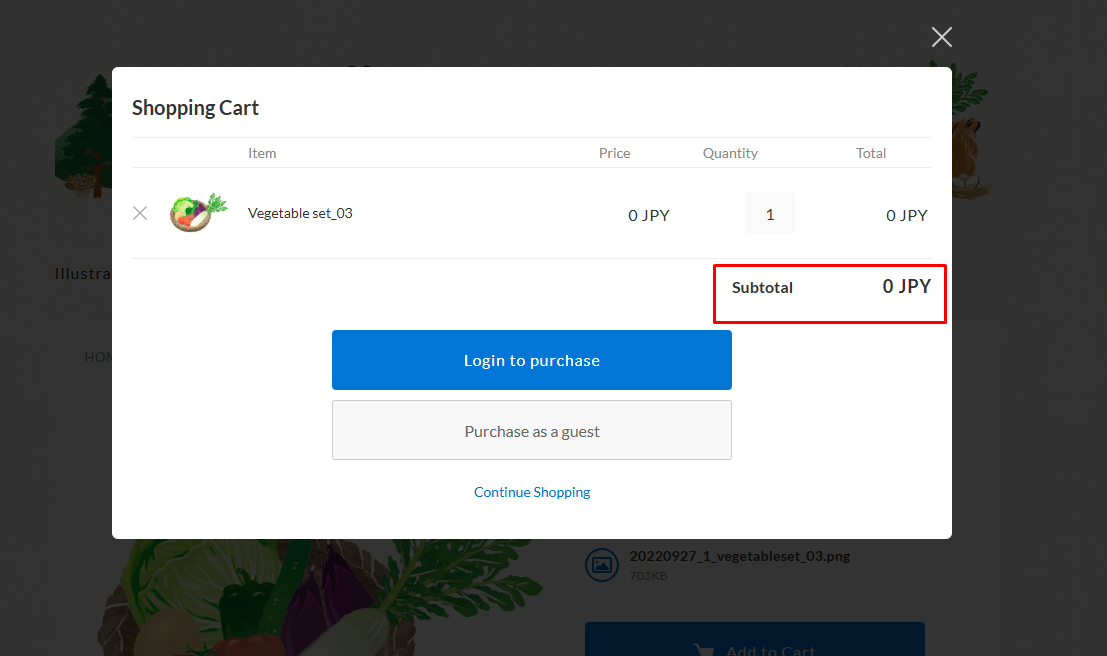
Task: Select Continue Shopping
Action: (531, 492)
